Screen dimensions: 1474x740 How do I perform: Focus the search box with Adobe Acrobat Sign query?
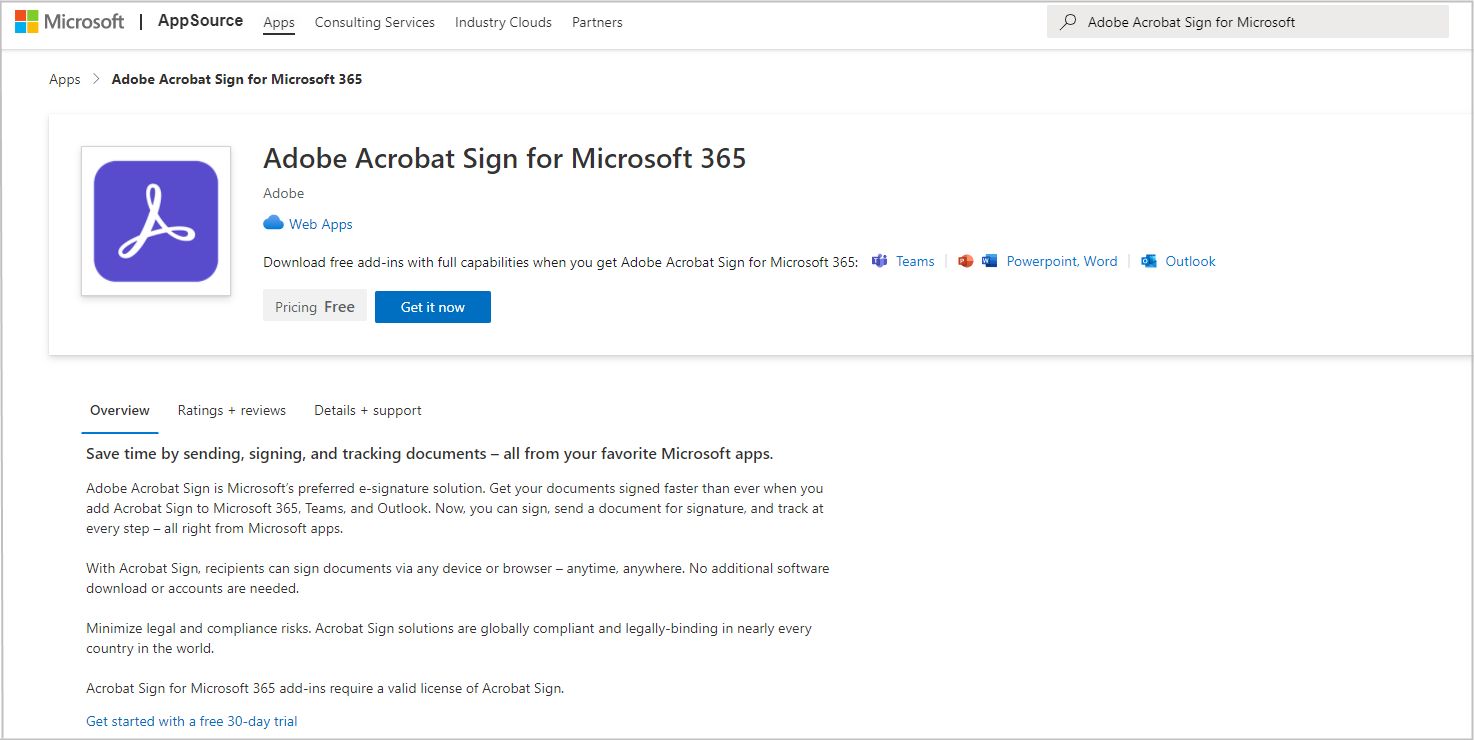tap(1248, 22)
